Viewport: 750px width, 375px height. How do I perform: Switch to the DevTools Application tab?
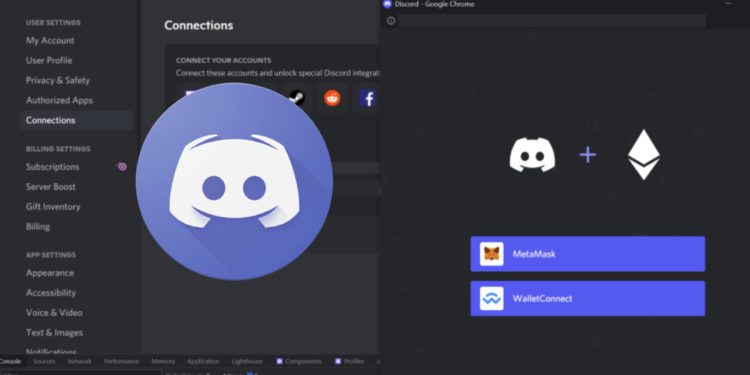pyautogui.click(x=203, y=362)
